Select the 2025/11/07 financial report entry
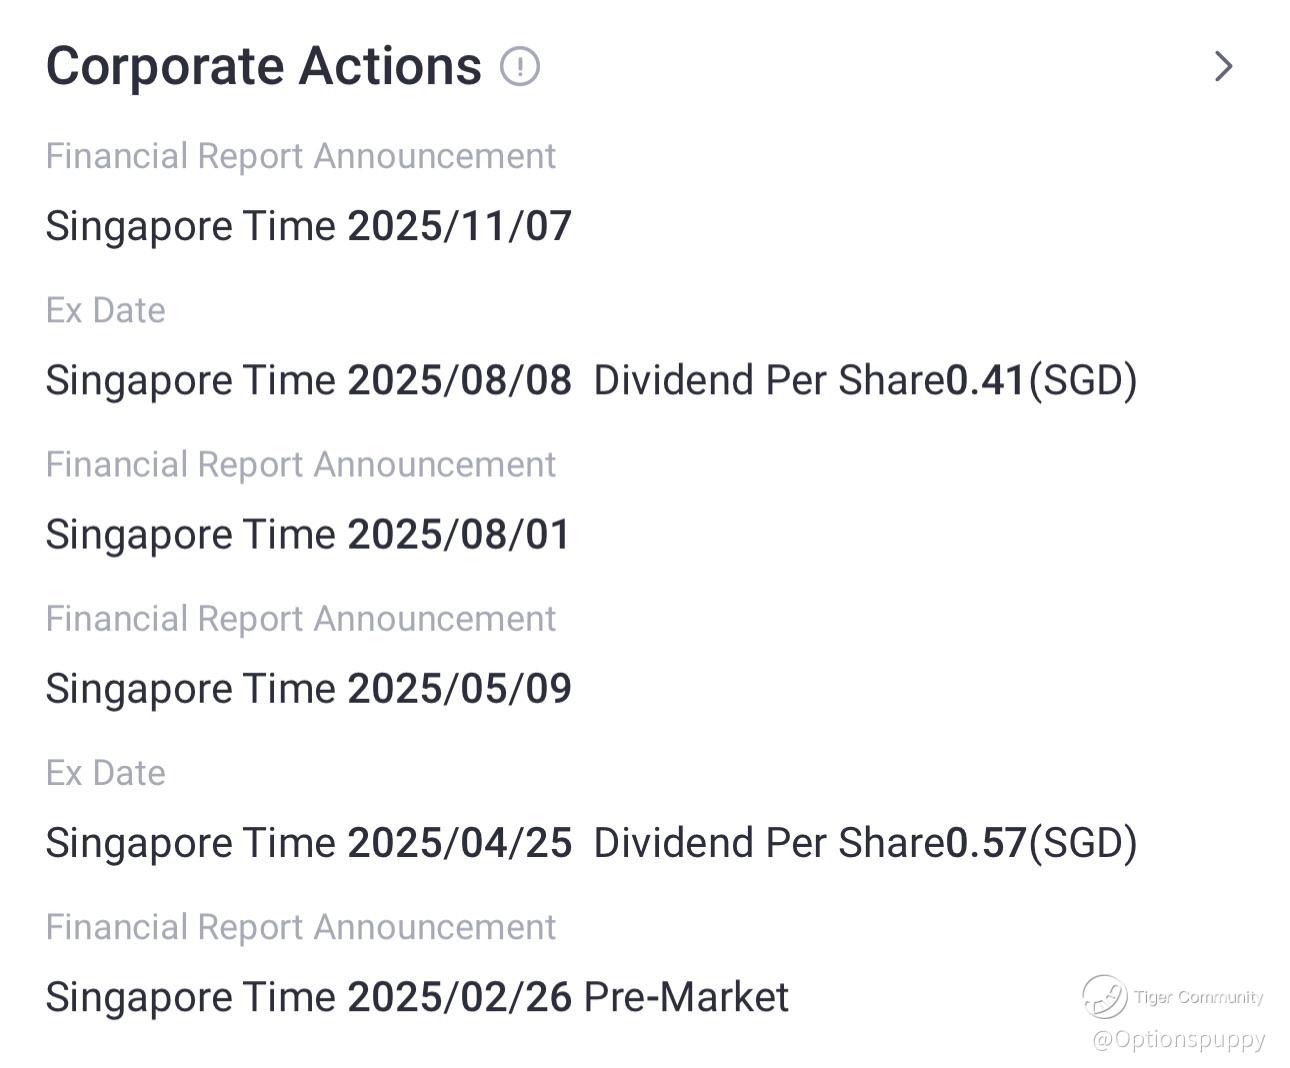The width and height of the screenshot is (1290, 1068). tap(308, 226)
